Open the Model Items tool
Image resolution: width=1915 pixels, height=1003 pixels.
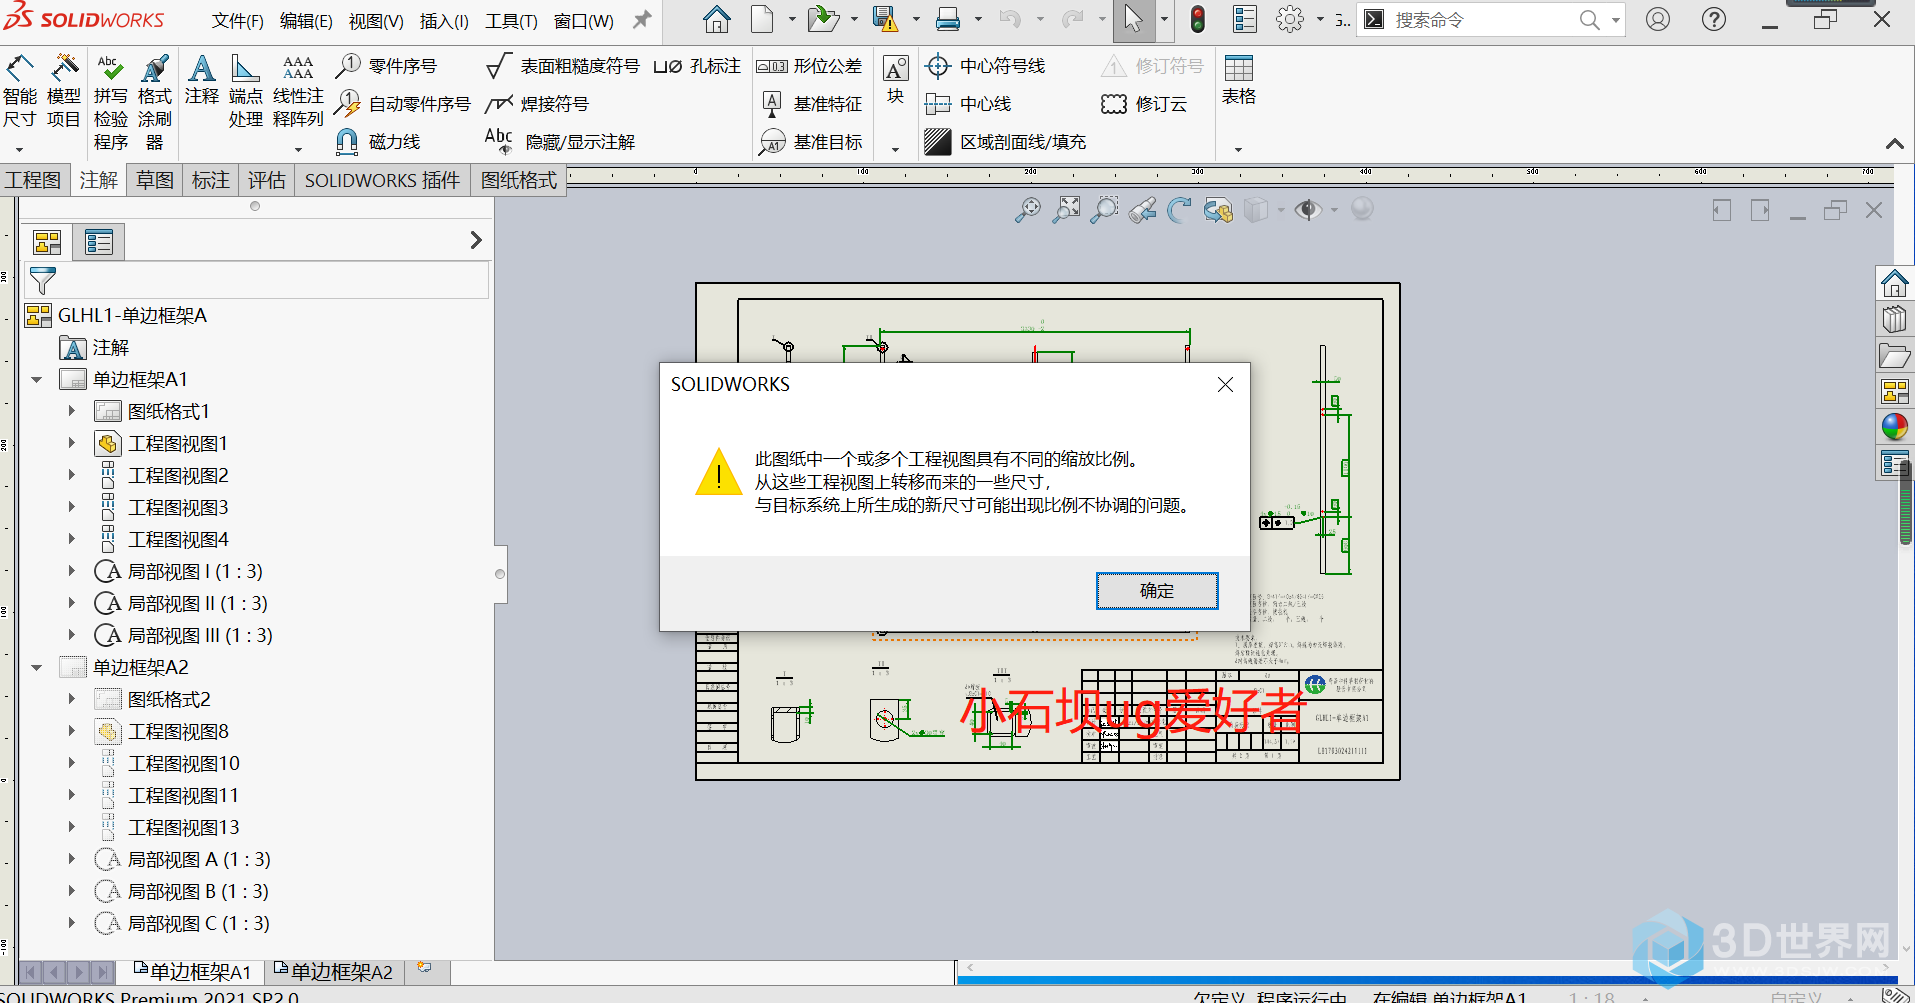click(64, 92)
